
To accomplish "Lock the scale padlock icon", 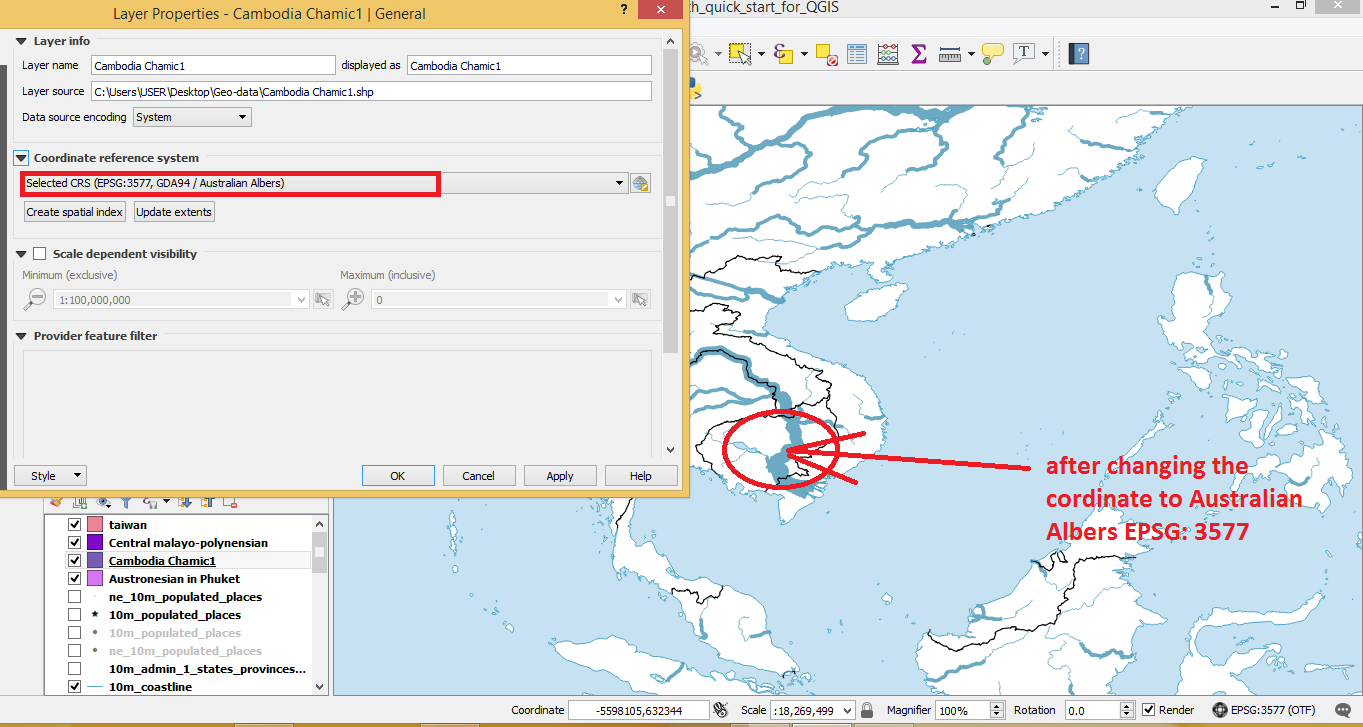I will click(x=867, y=710).
